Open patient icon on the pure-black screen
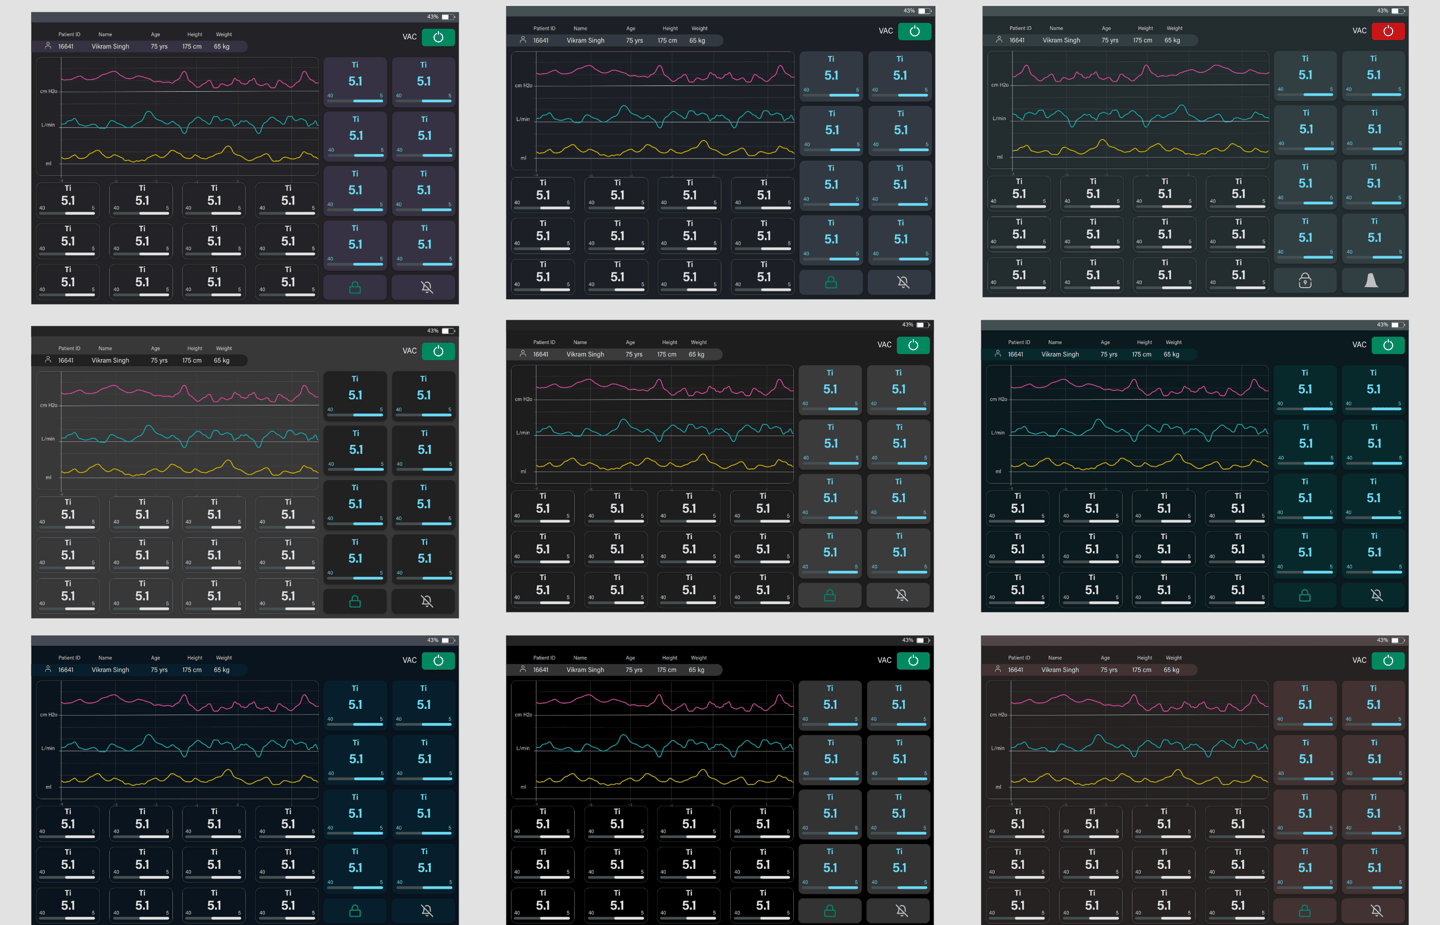The image size is (1440, 925). pyautogui.click(x=522, y=670)
